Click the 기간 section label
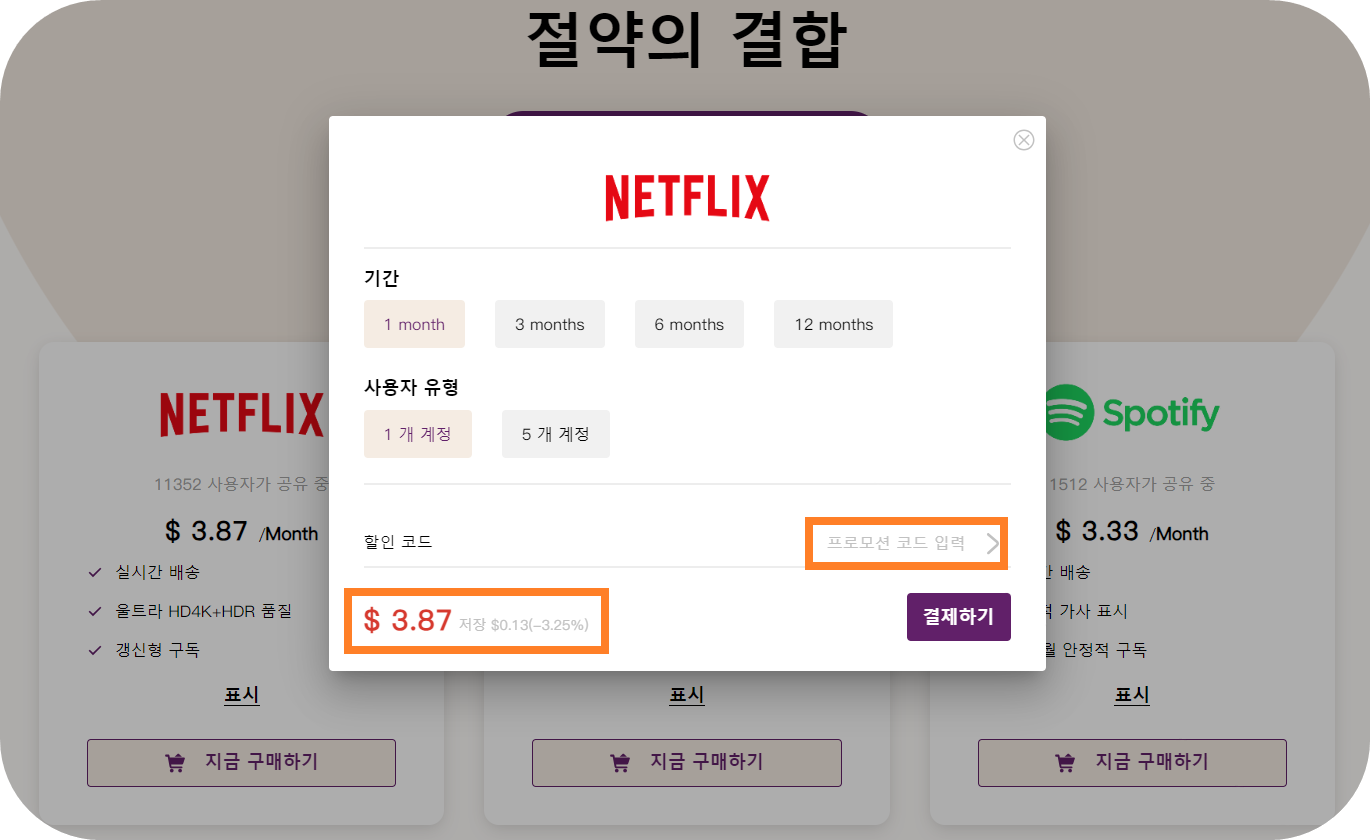This screenshot has height=840, width=1370. (382, 277)
